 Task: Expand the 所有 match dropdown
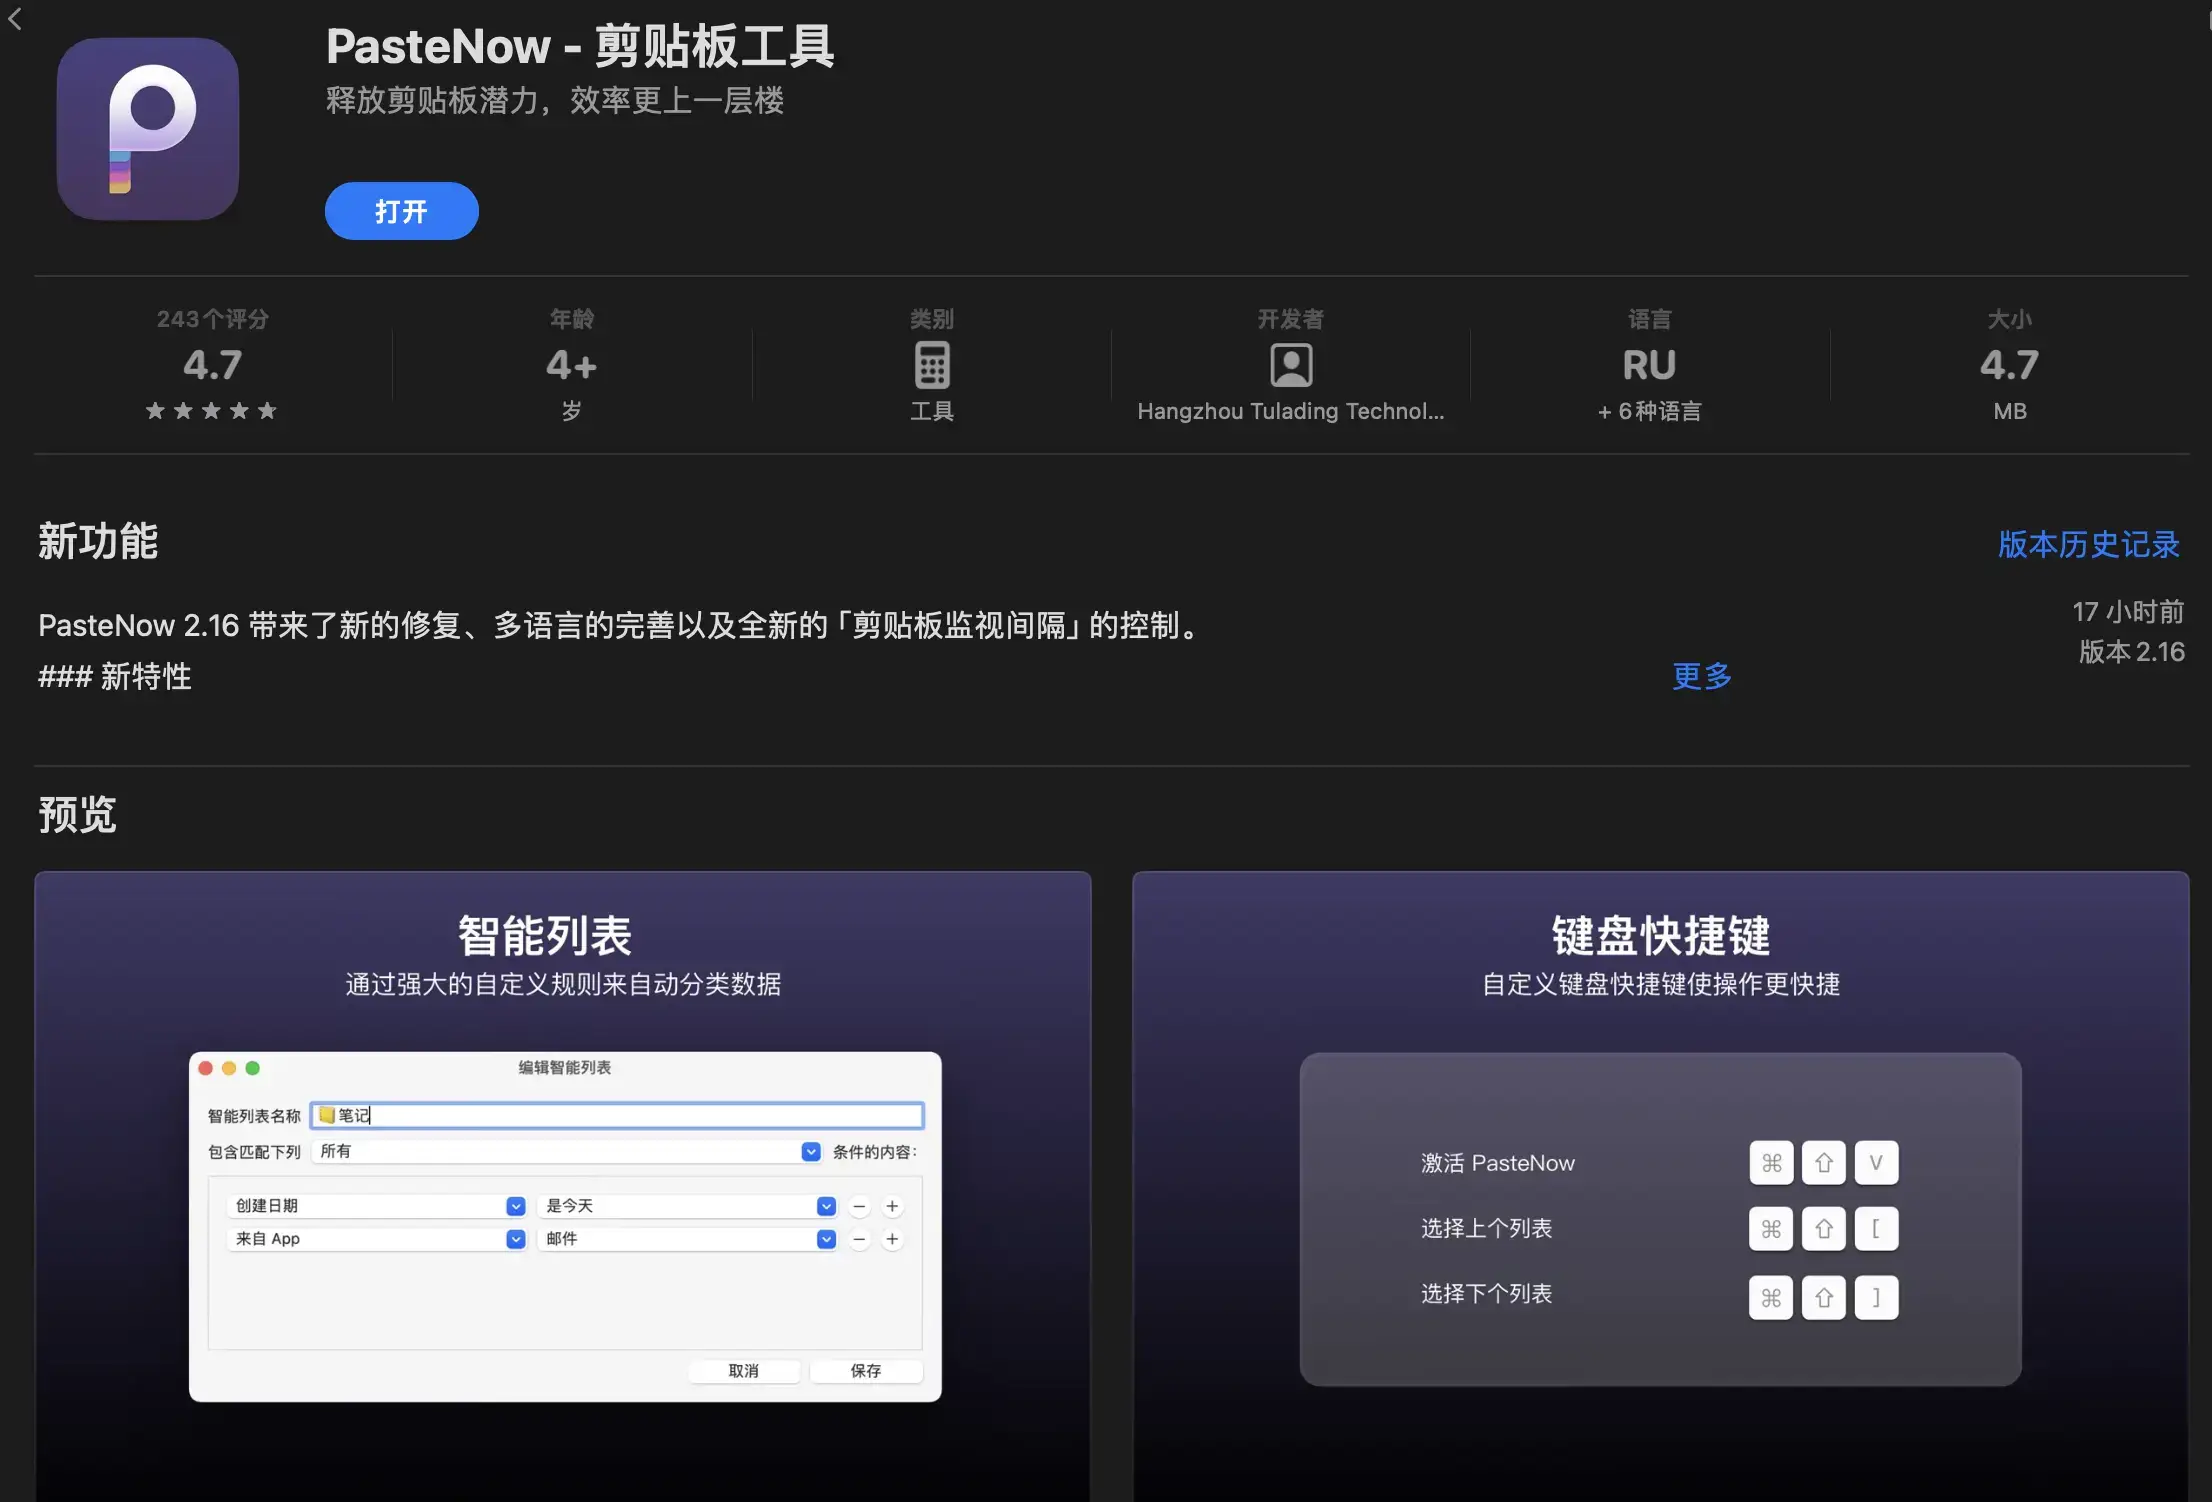point(811,1151)
